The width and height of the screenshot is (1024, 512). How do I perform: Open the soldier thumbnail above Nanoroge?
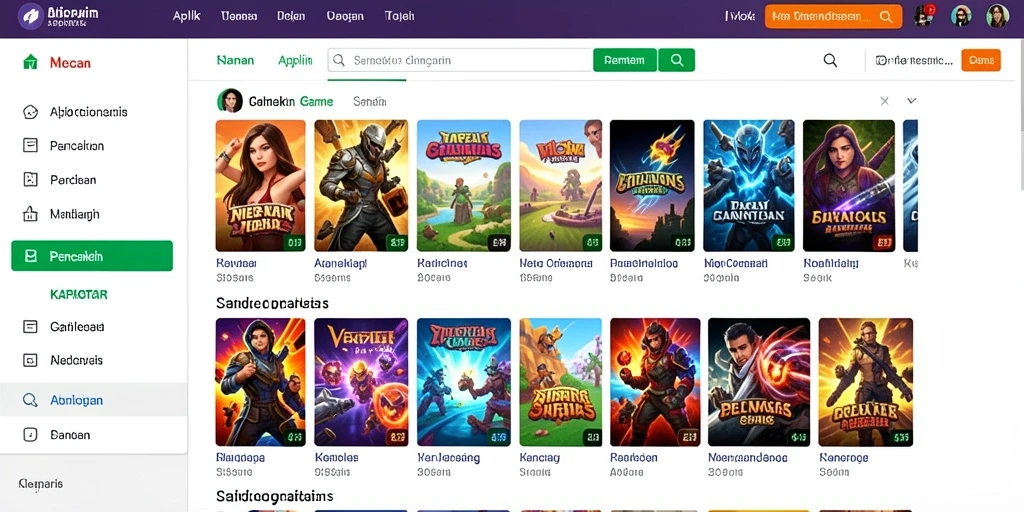866,382
